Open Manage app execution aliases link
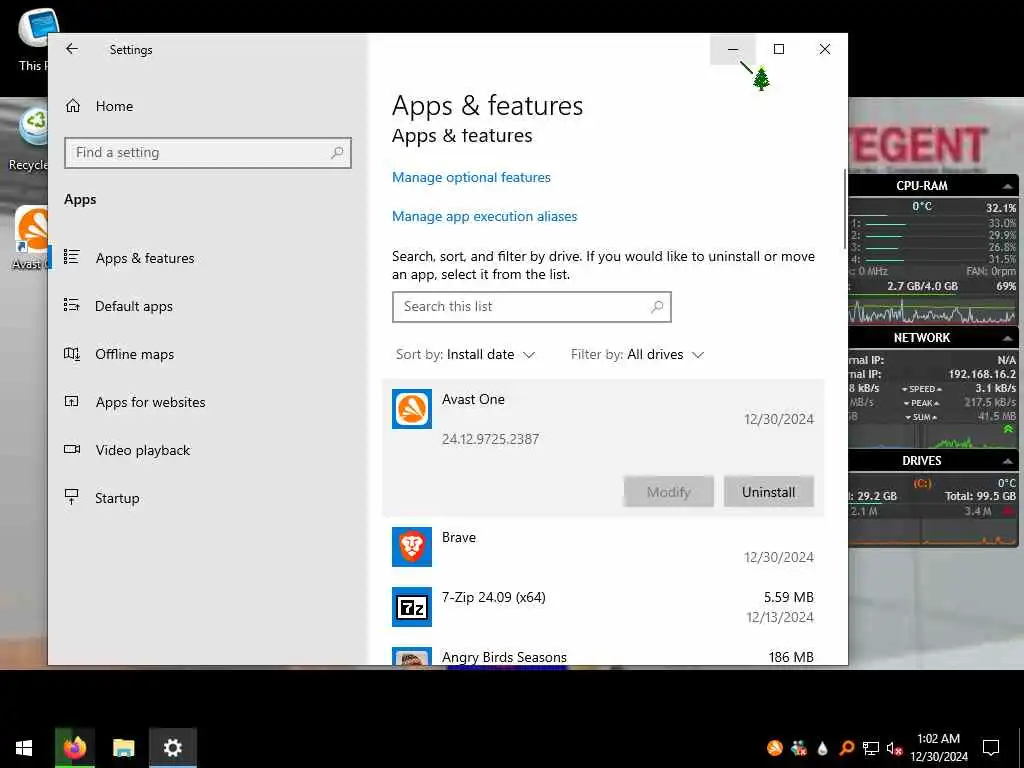The height and width of the screenshot is (768, 1024). click(x=485, y=216)
